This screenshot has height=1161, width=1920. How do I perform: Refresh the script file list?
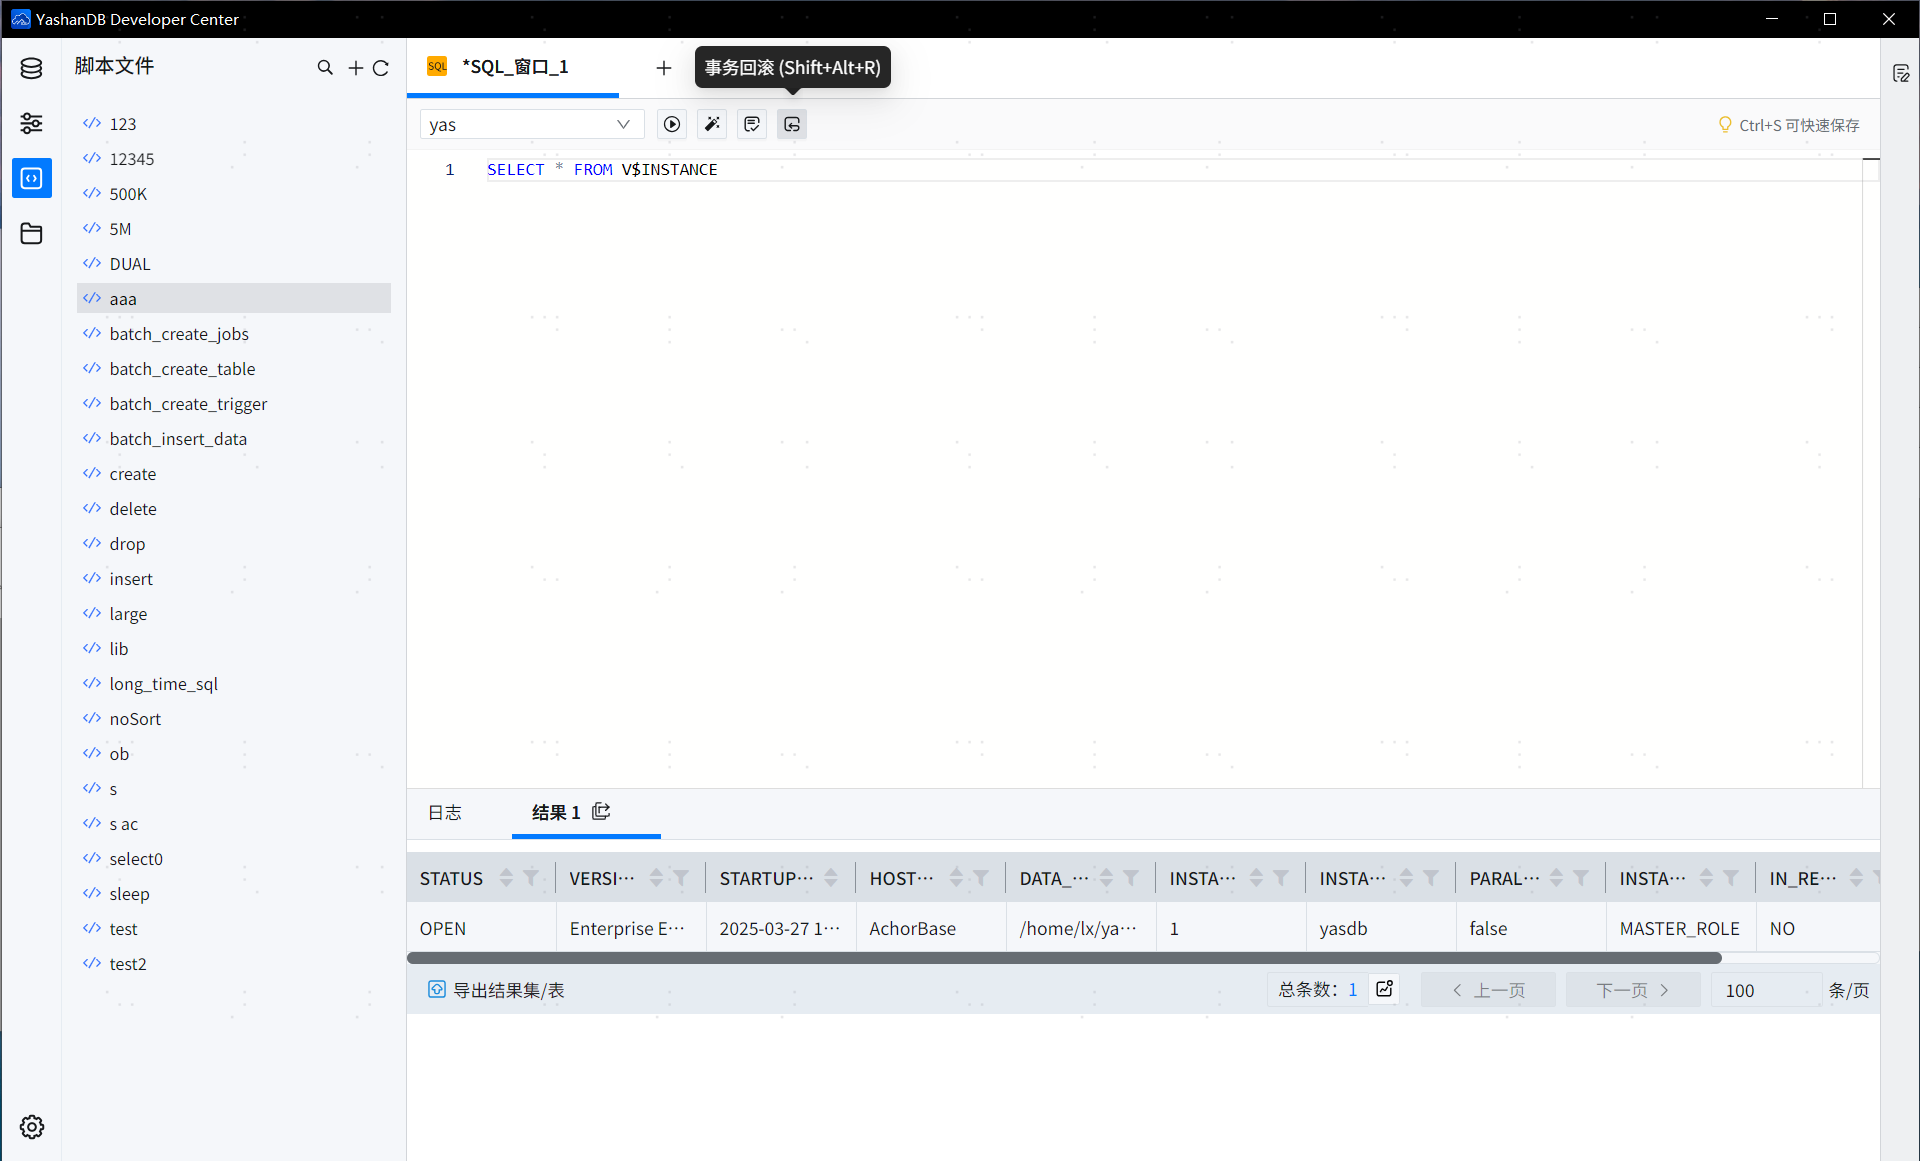click(x=381, y=68)
